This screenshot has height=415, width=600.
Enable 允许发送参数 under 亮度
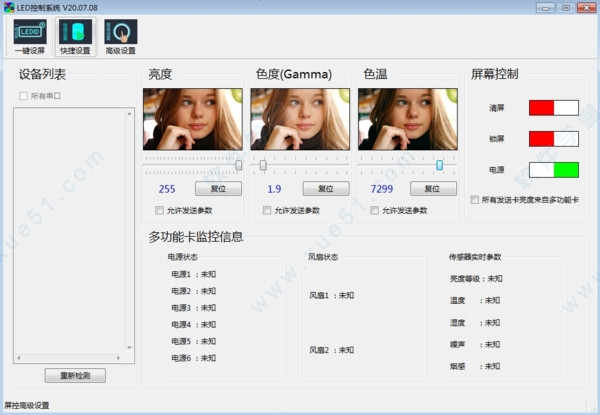point(159,210)
